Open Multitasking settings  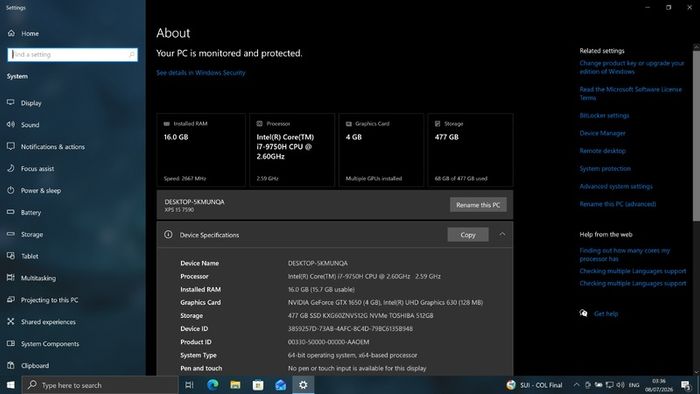pyautogui.click(x=32, y=278)
